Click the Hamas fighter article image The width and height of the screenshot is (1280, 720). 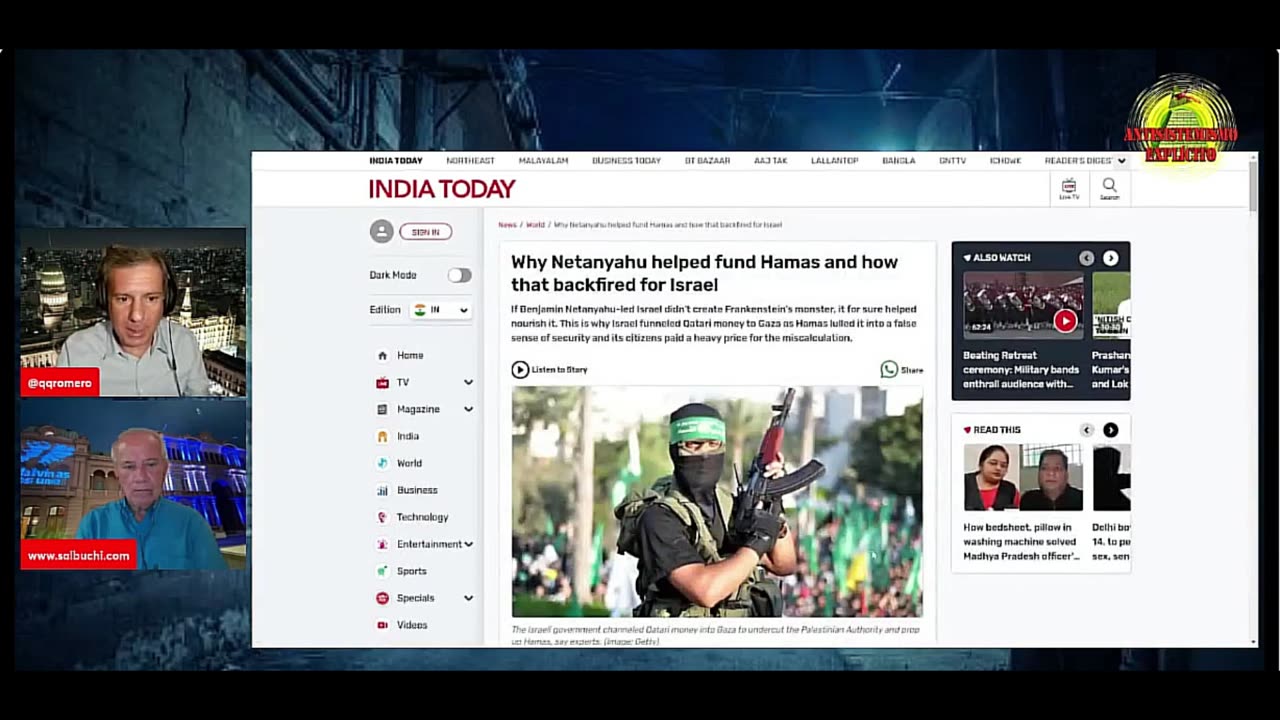tap(717, 502)
